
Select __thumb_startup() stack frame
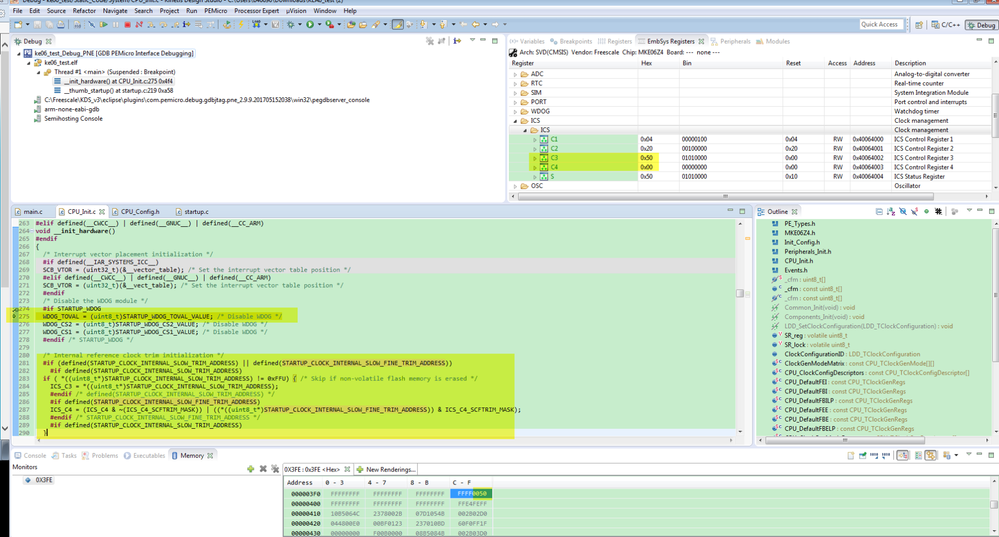(x=105, y=90)
